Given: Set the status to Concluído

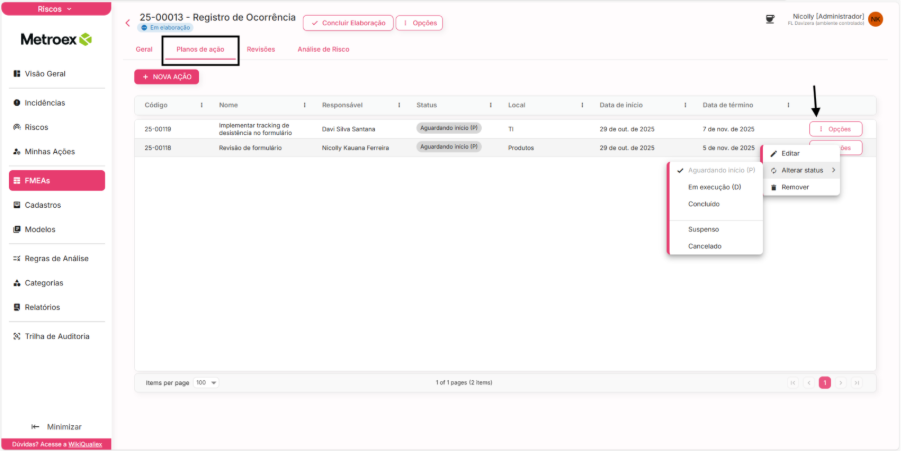Looking at the screenshot, I should pos(703,204).
